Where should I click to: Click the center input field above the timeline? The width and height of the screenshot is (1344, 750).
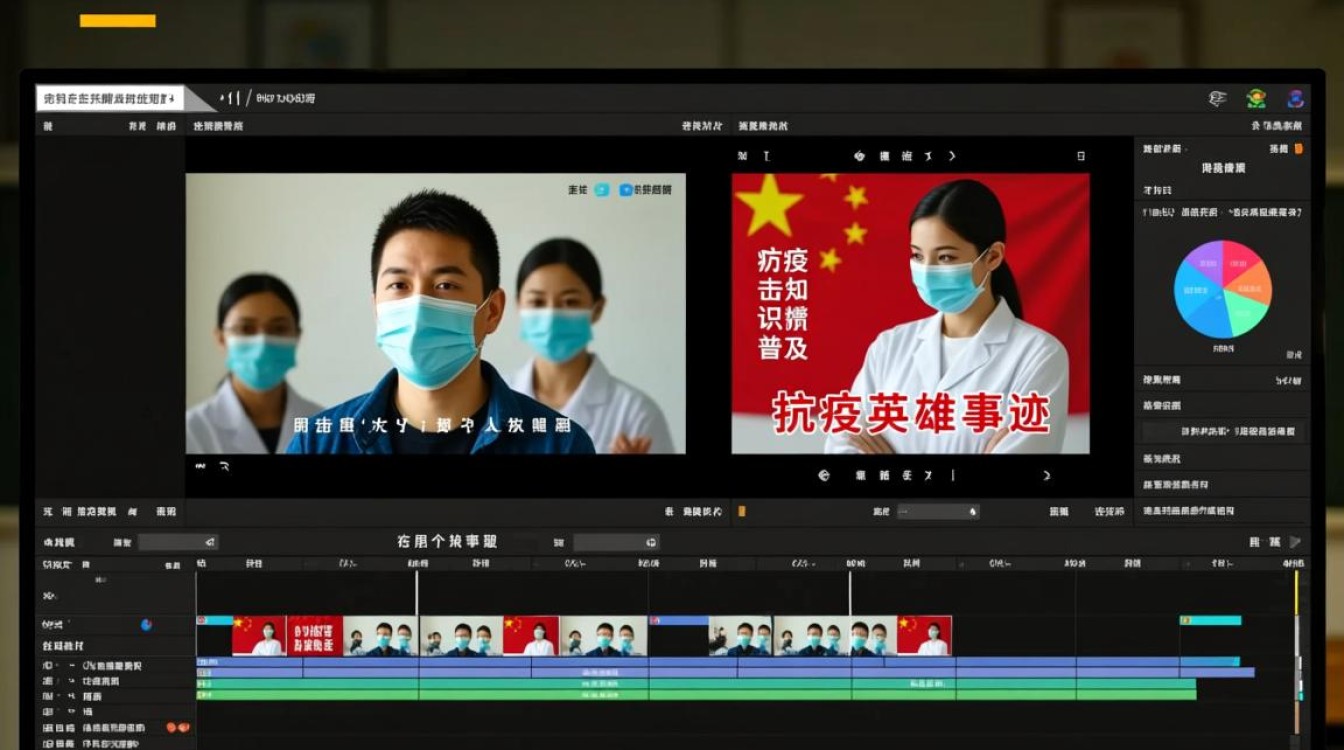coord(616,542)
